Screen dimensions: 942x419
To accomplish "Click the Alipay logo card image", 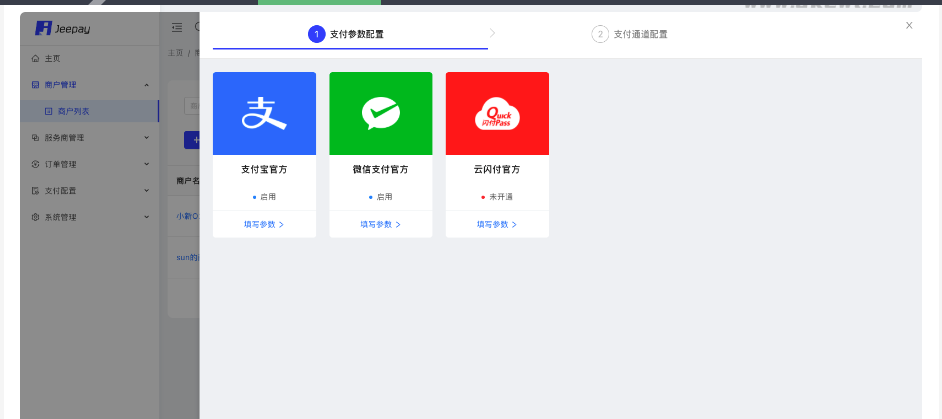I will tap(264, 114).
